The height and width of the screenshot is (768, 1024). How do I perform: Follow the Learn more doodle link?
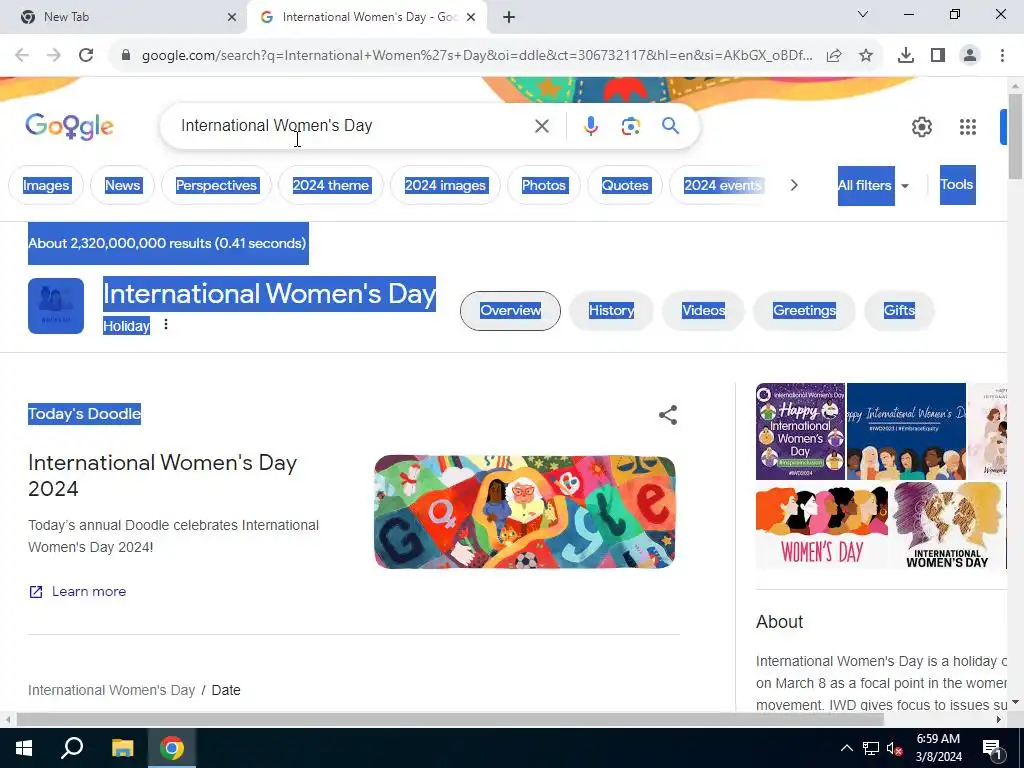pyautogui.click(x=77, y=592)
